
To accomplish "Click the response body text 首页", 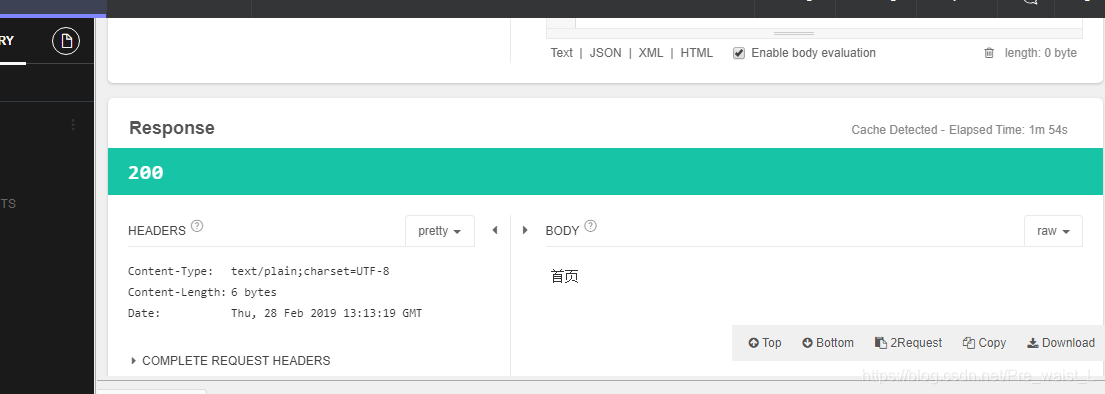I will 564,277.
